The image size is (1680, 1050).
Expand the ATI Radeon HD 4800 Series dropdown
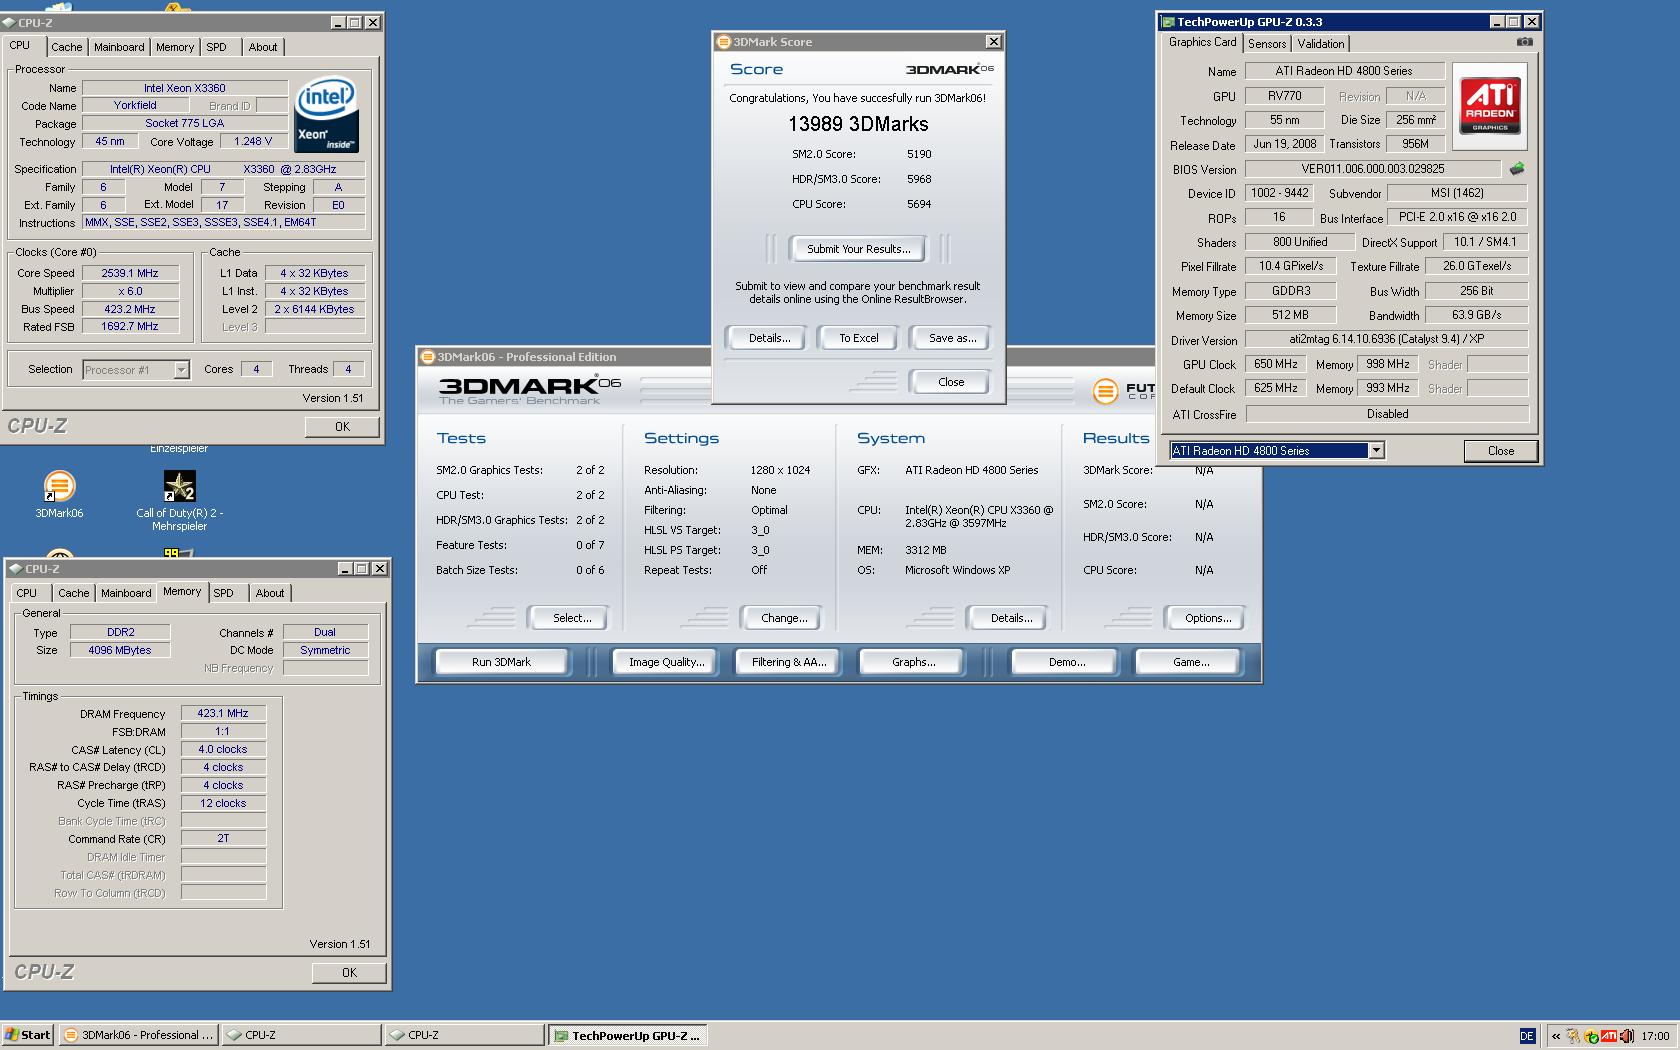1376,451
